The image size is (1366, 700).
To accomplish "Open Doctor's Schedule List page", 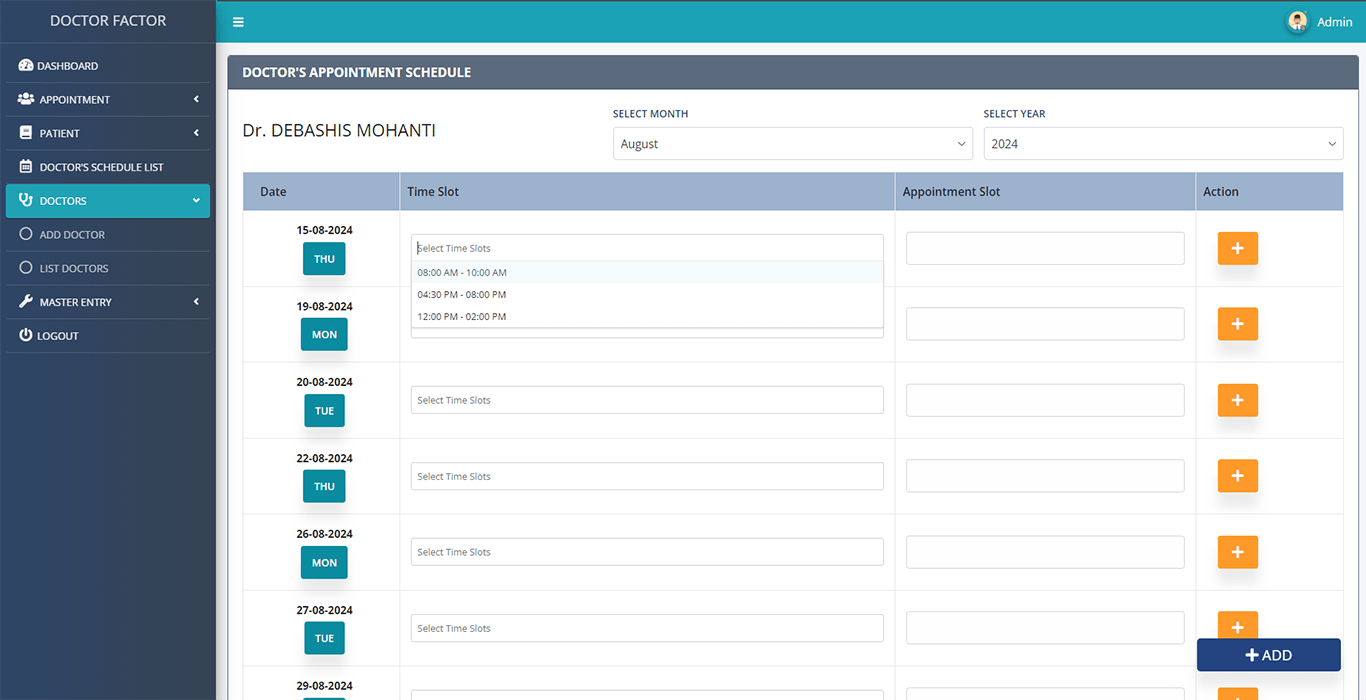I will (101, 167).
